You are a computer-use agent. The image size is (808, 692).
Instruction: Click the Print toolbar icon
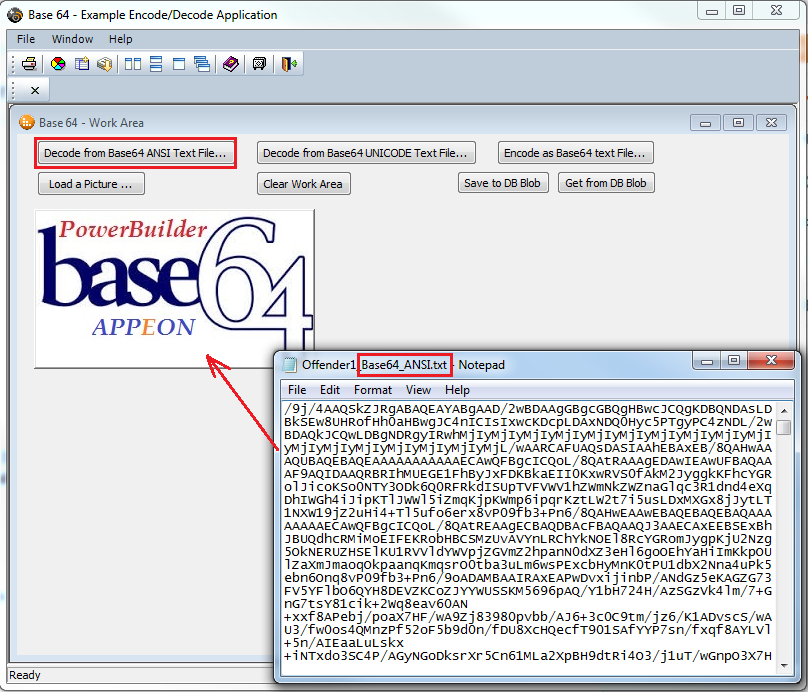[28, 63]
